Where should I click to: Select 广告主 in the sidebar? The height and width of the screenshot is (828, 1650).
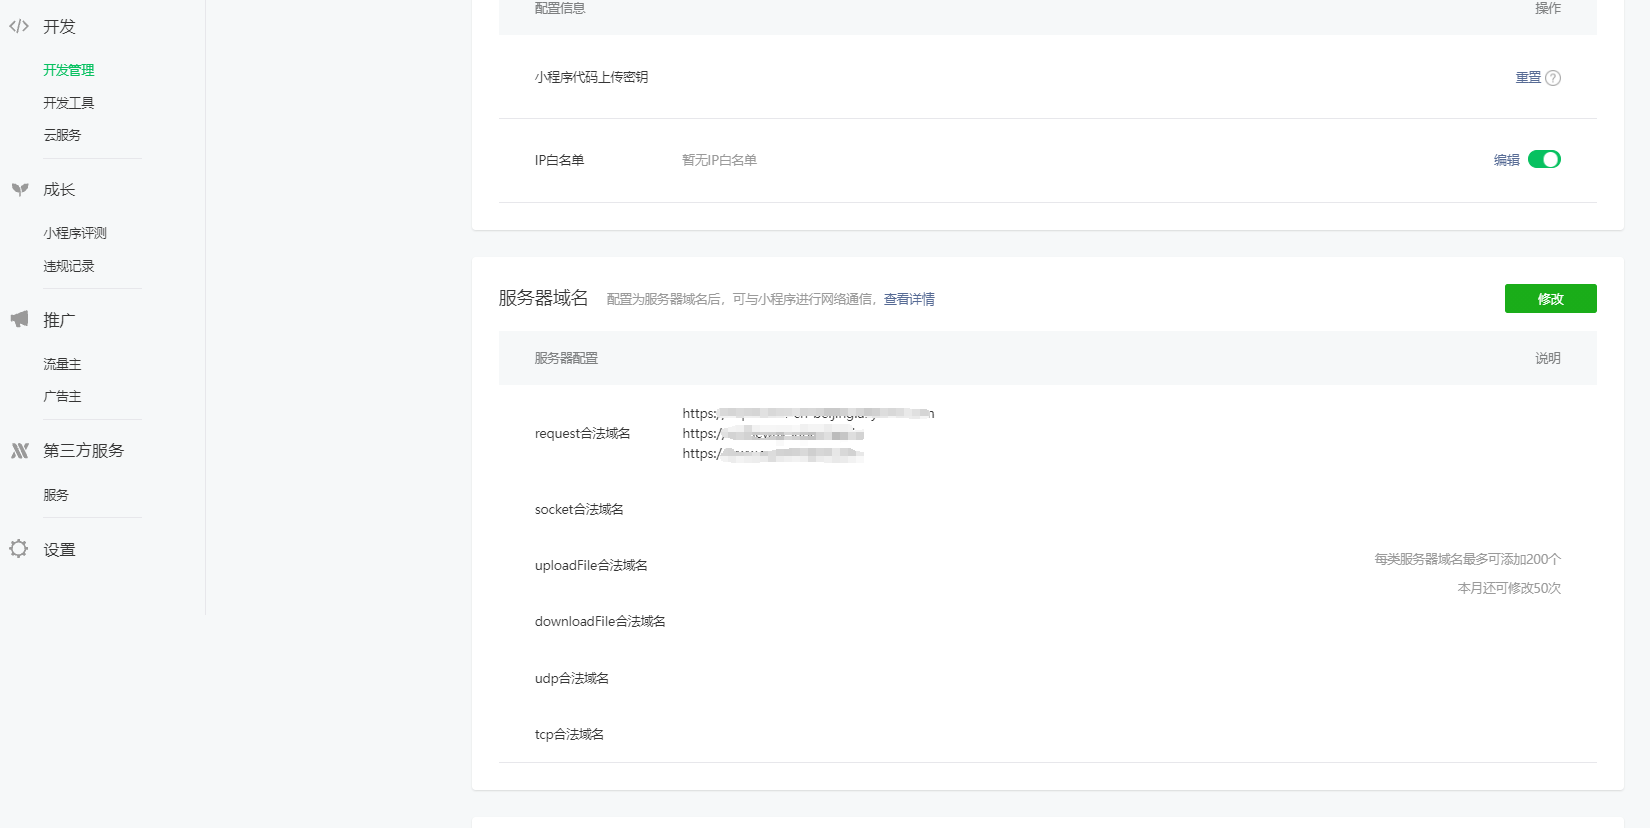click(x=62, y=396)
